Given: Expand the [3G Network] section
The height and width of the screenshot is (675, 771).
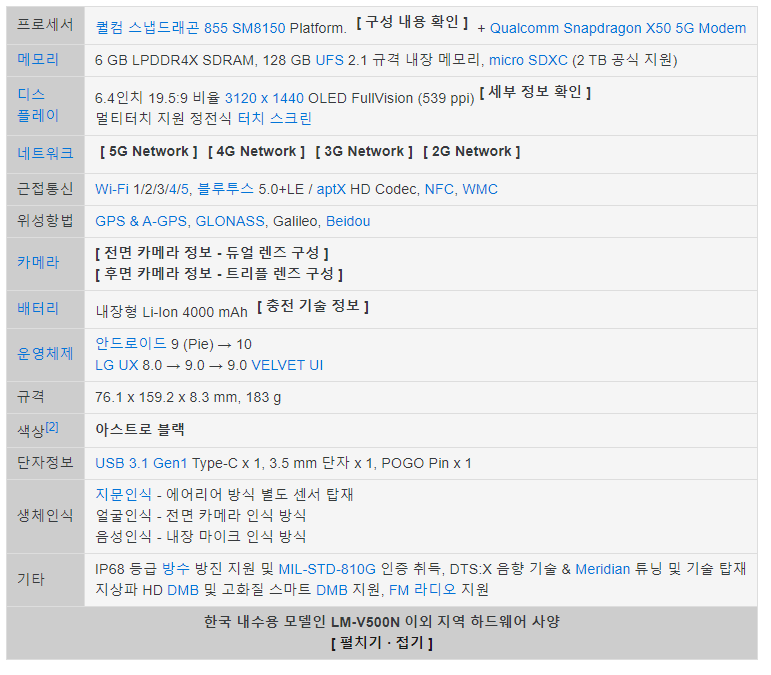Looking at the screenshot, I should point(364,151).
